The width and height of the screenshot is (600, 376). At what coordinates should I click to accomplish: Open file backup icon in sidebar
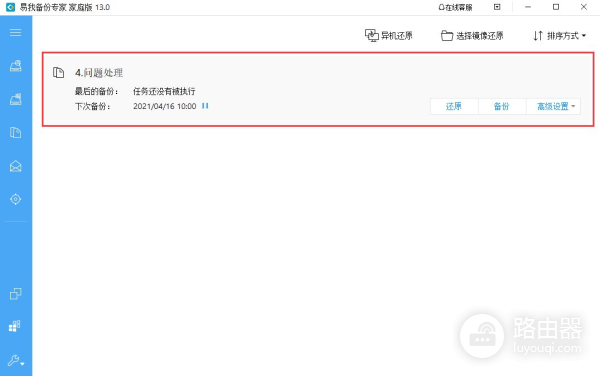16,132
